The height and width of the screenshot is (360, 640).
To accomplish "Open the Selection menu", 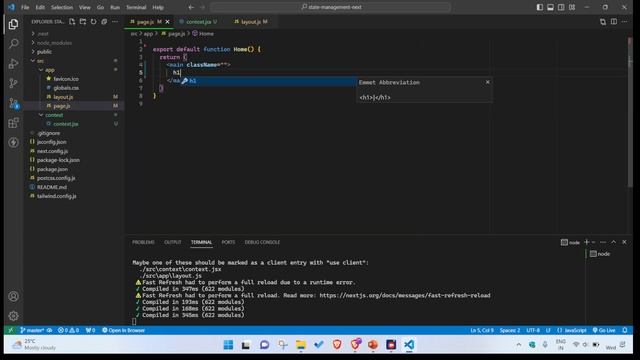I will pos(62,7).
